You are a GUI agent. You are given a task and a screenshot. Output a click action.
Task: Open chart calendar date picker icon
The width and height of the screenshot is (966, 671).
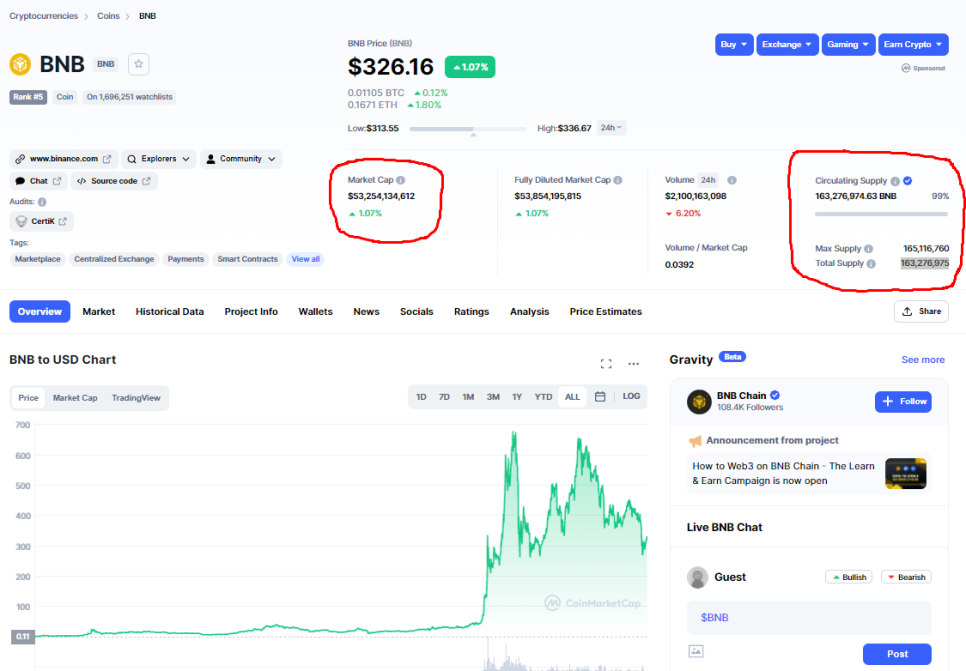pos(600,396)
